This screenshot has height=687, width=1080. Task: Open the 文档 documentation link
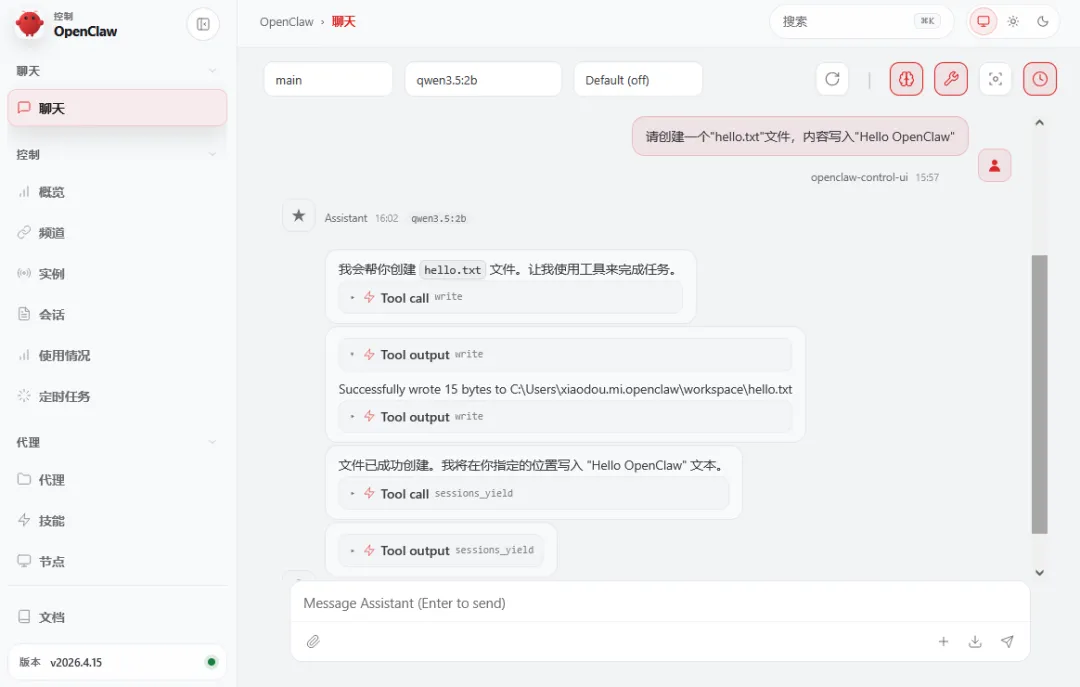117,617
